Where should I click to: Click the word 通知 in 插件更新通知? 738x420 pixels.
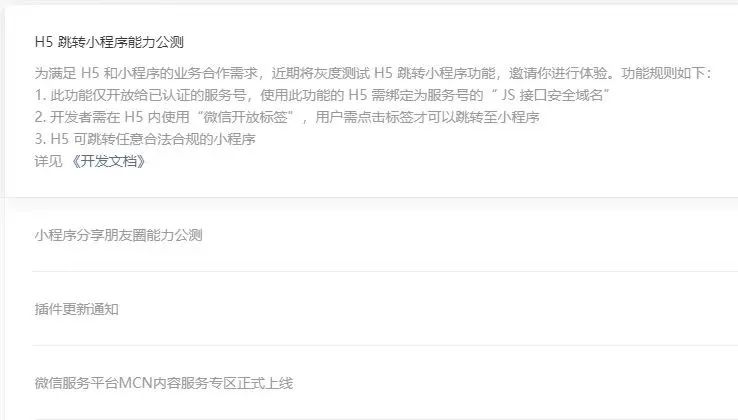[104, 309]
